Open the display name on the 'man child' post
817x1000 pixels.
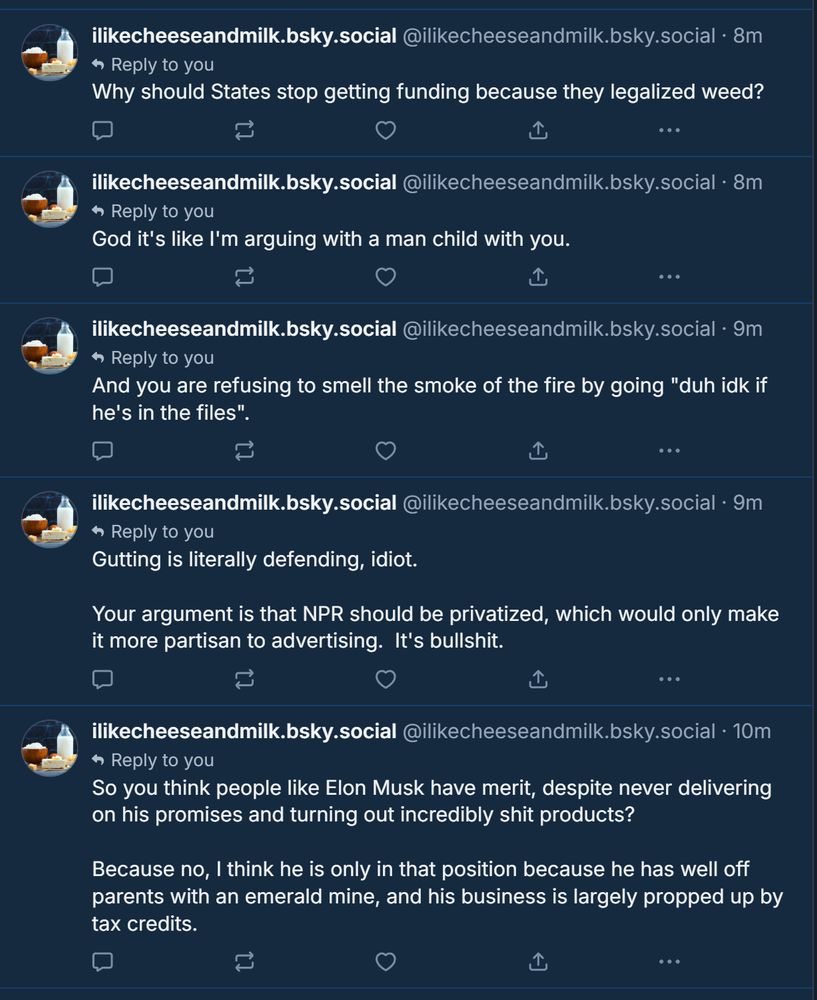click(244, 182)
